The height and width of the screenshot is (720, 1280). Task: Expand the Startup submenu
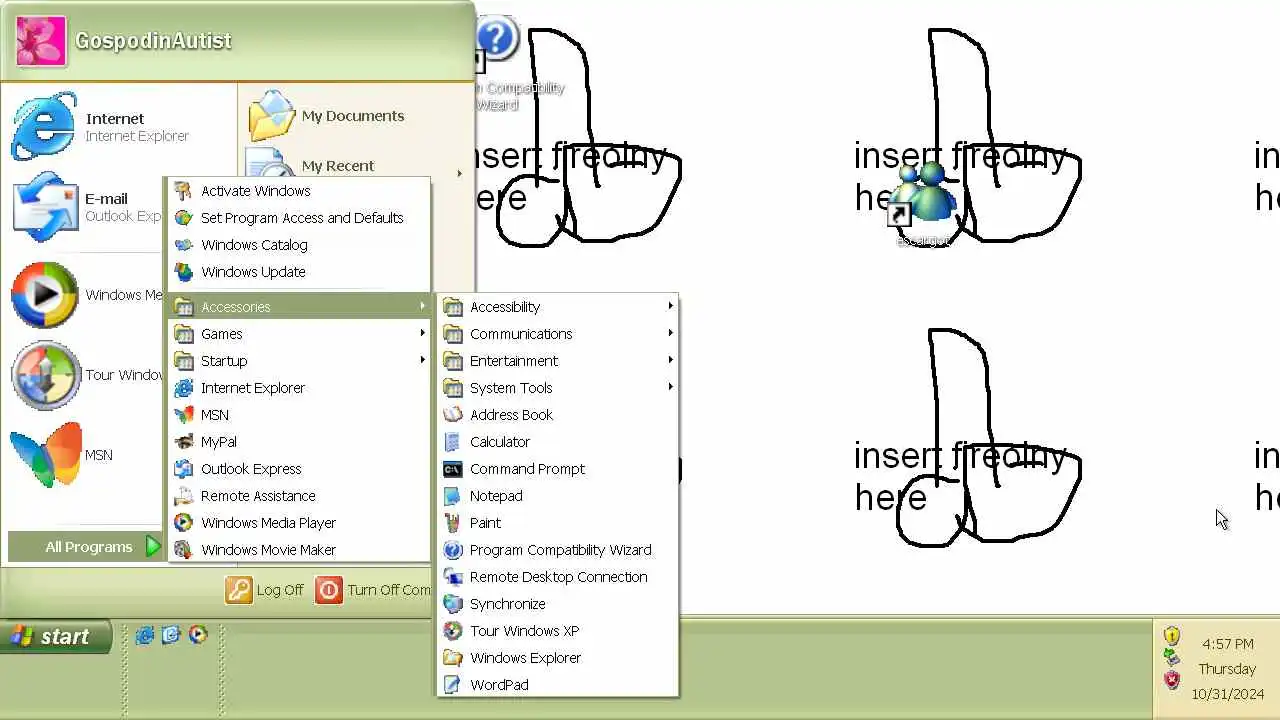300,361
